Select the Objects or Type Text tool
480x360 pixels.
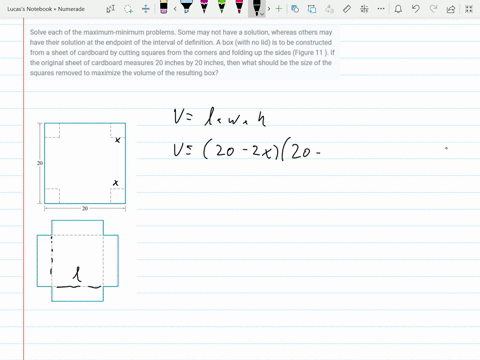click(110, 9)
